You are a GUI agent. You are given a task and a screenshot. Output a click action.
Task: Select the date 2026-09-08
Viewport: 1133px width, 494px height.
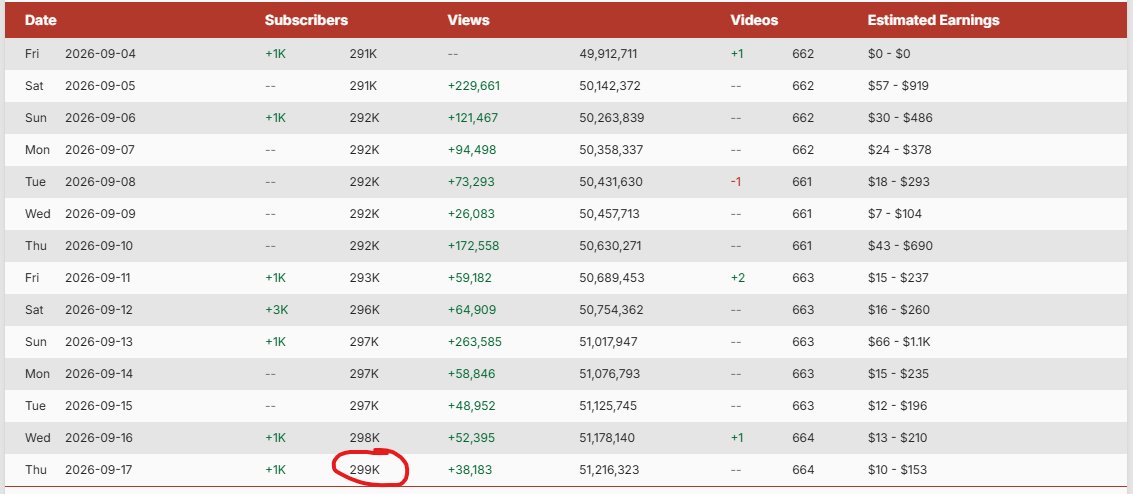tap(100, 182)
